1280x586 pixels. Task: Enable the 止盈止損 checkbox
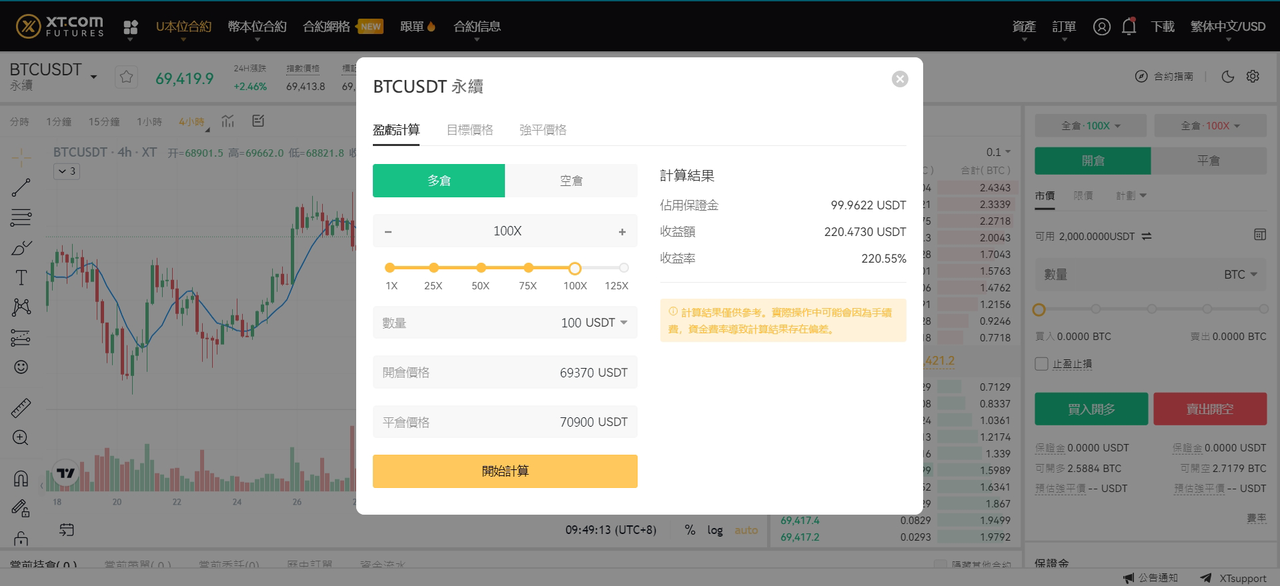(x=1042, y=364)
